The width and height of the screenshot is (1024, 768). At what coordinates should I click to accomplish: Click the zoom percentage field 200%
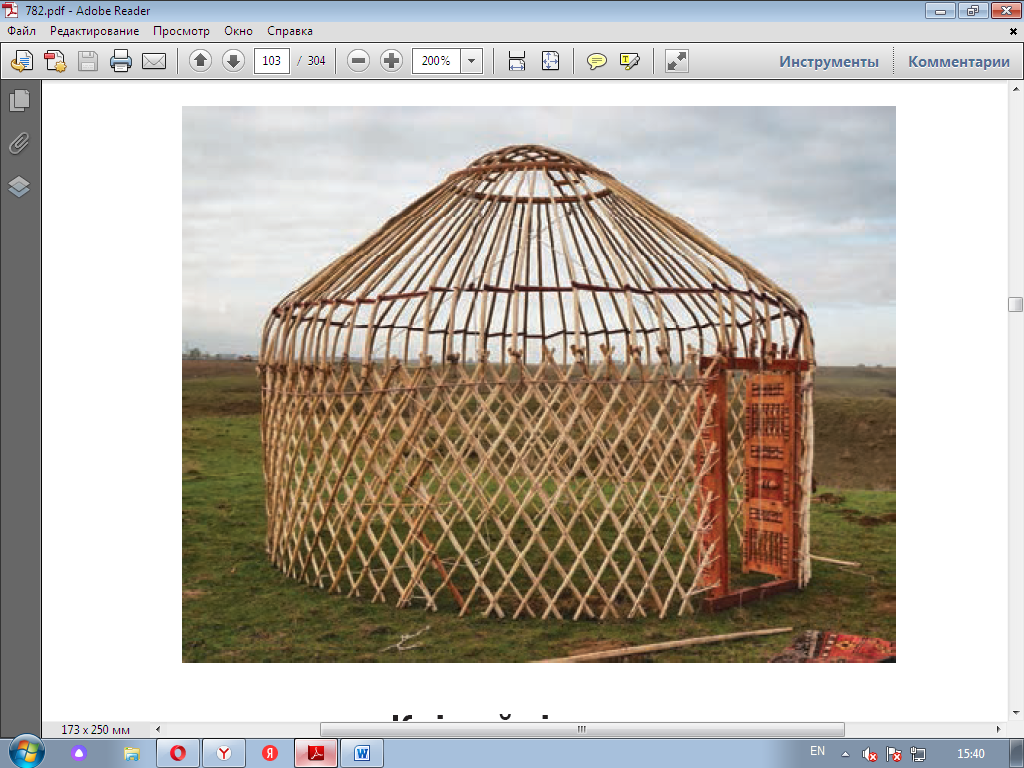click(436, 61)
